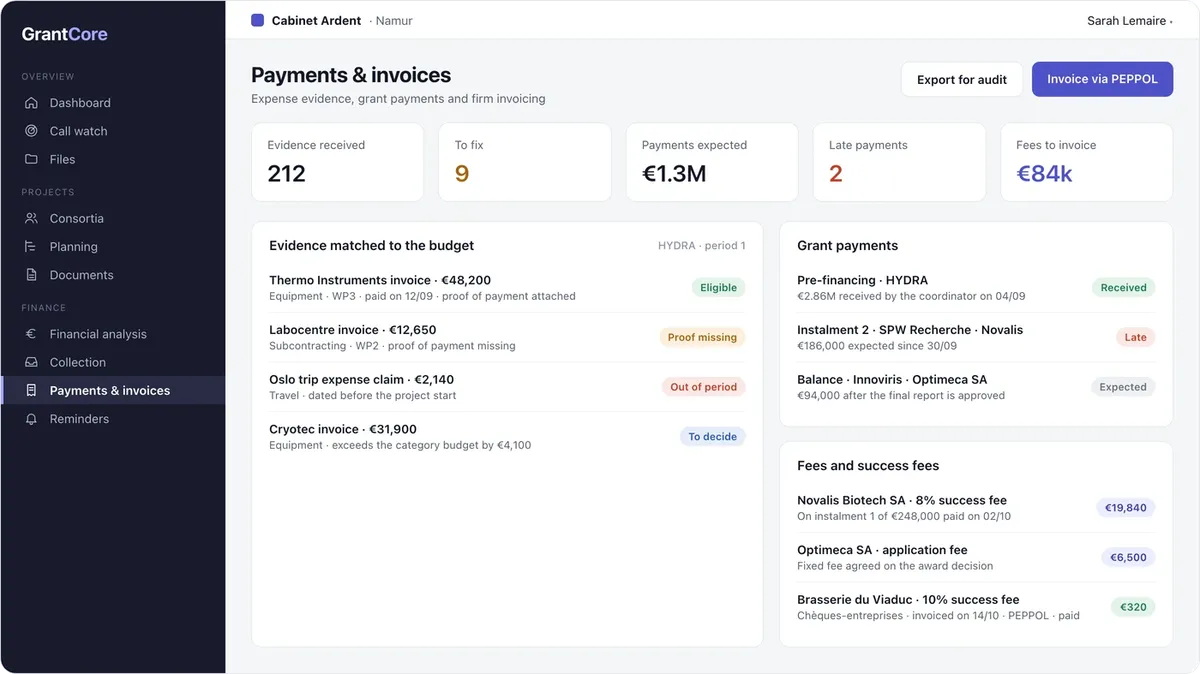Viewport: 1200px width, 674px height.
Task: Open the Payments expected €1.3M card
Action: pyautogui.click(x=712, y=162)
